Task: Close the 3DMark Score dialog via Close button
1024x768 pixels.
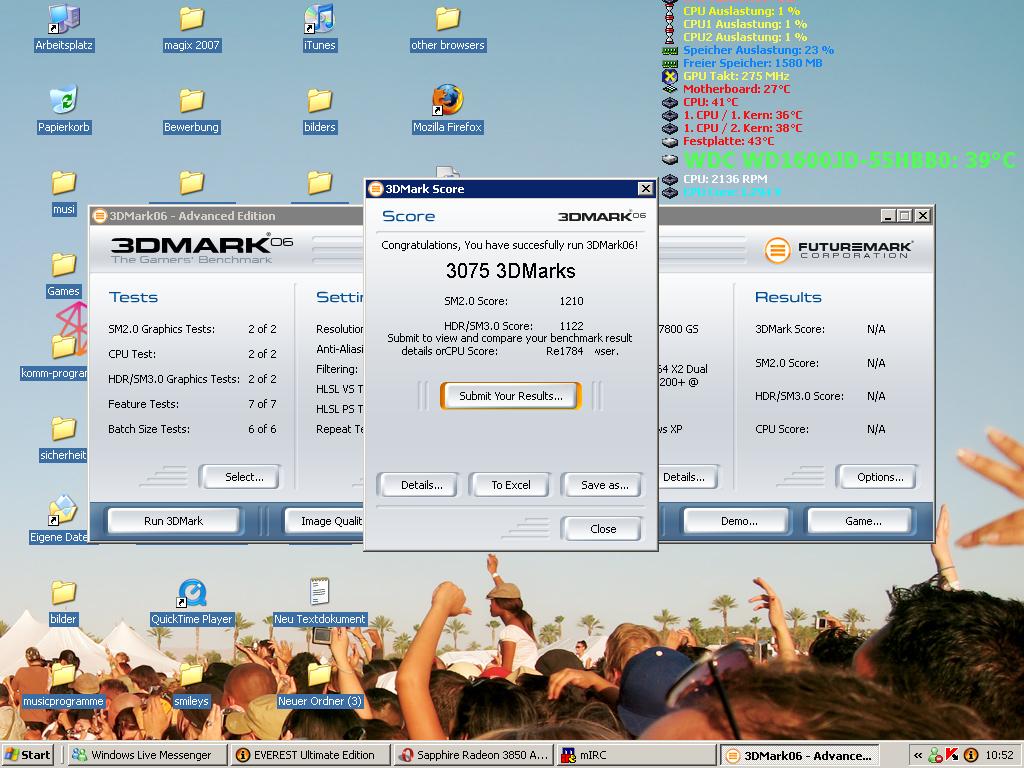Action: tap(603, 529)
